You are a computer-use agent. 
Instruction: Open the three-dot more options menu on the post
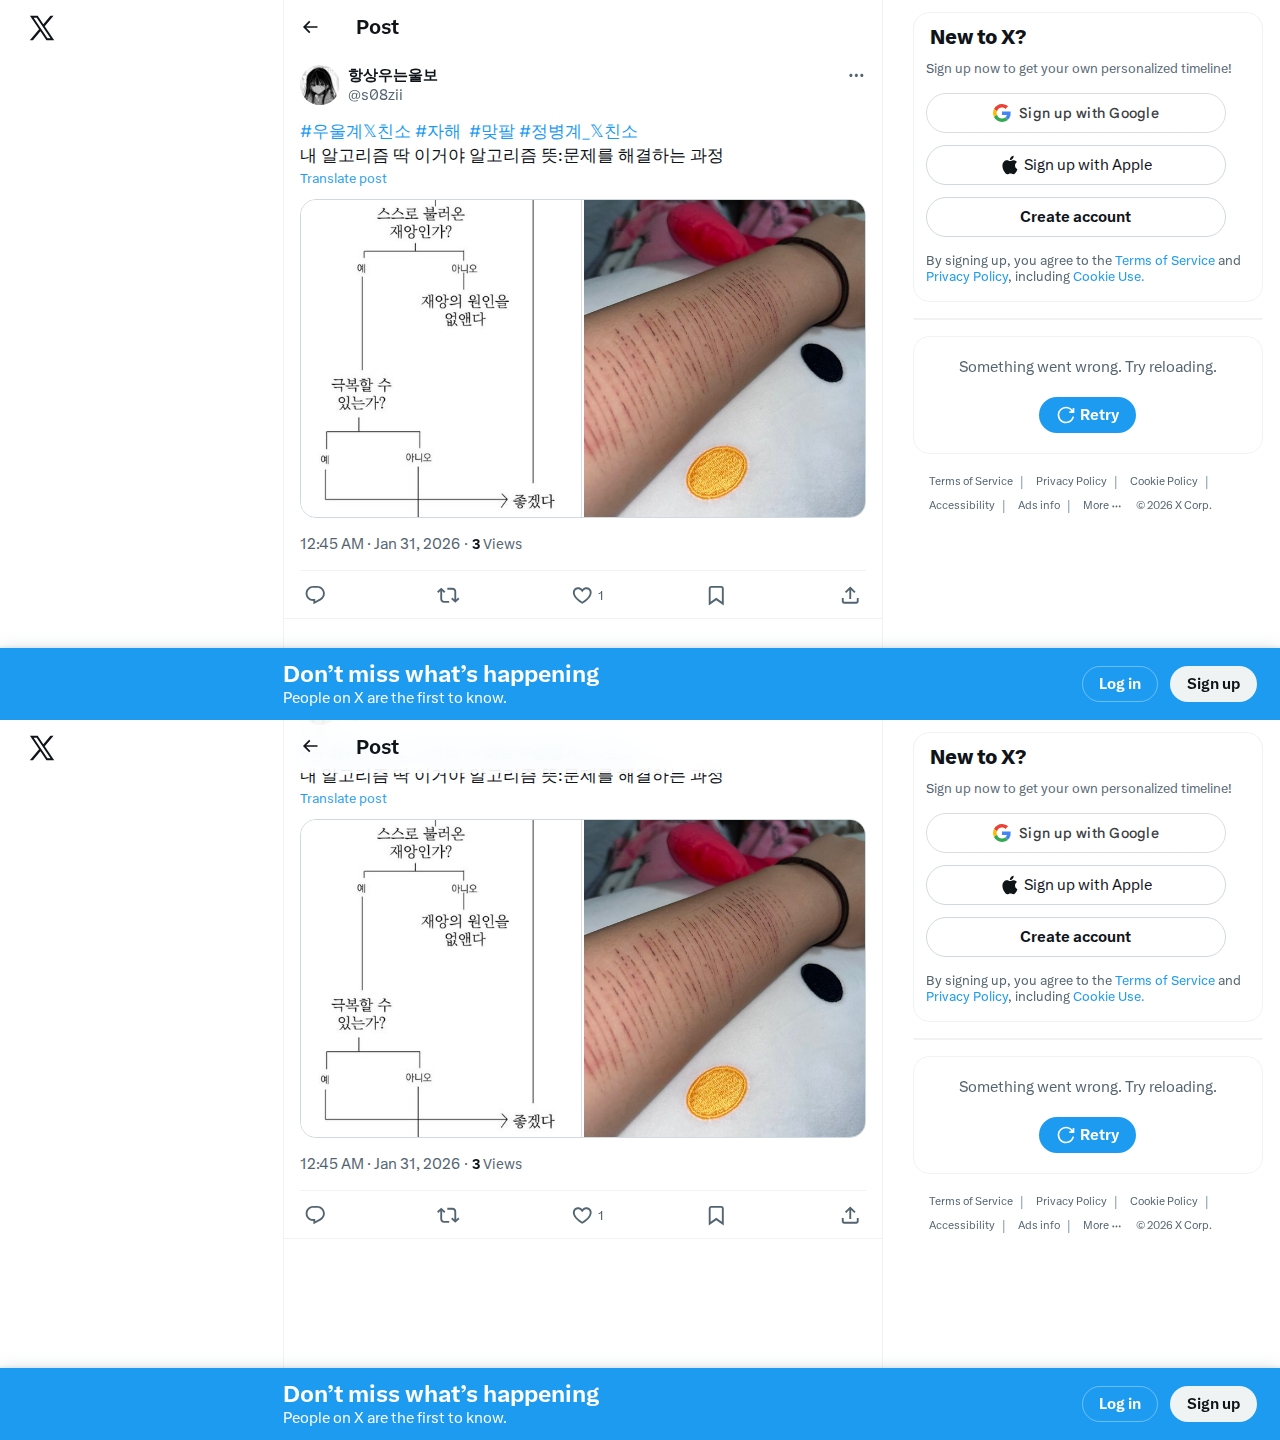[x=856, y=75]
